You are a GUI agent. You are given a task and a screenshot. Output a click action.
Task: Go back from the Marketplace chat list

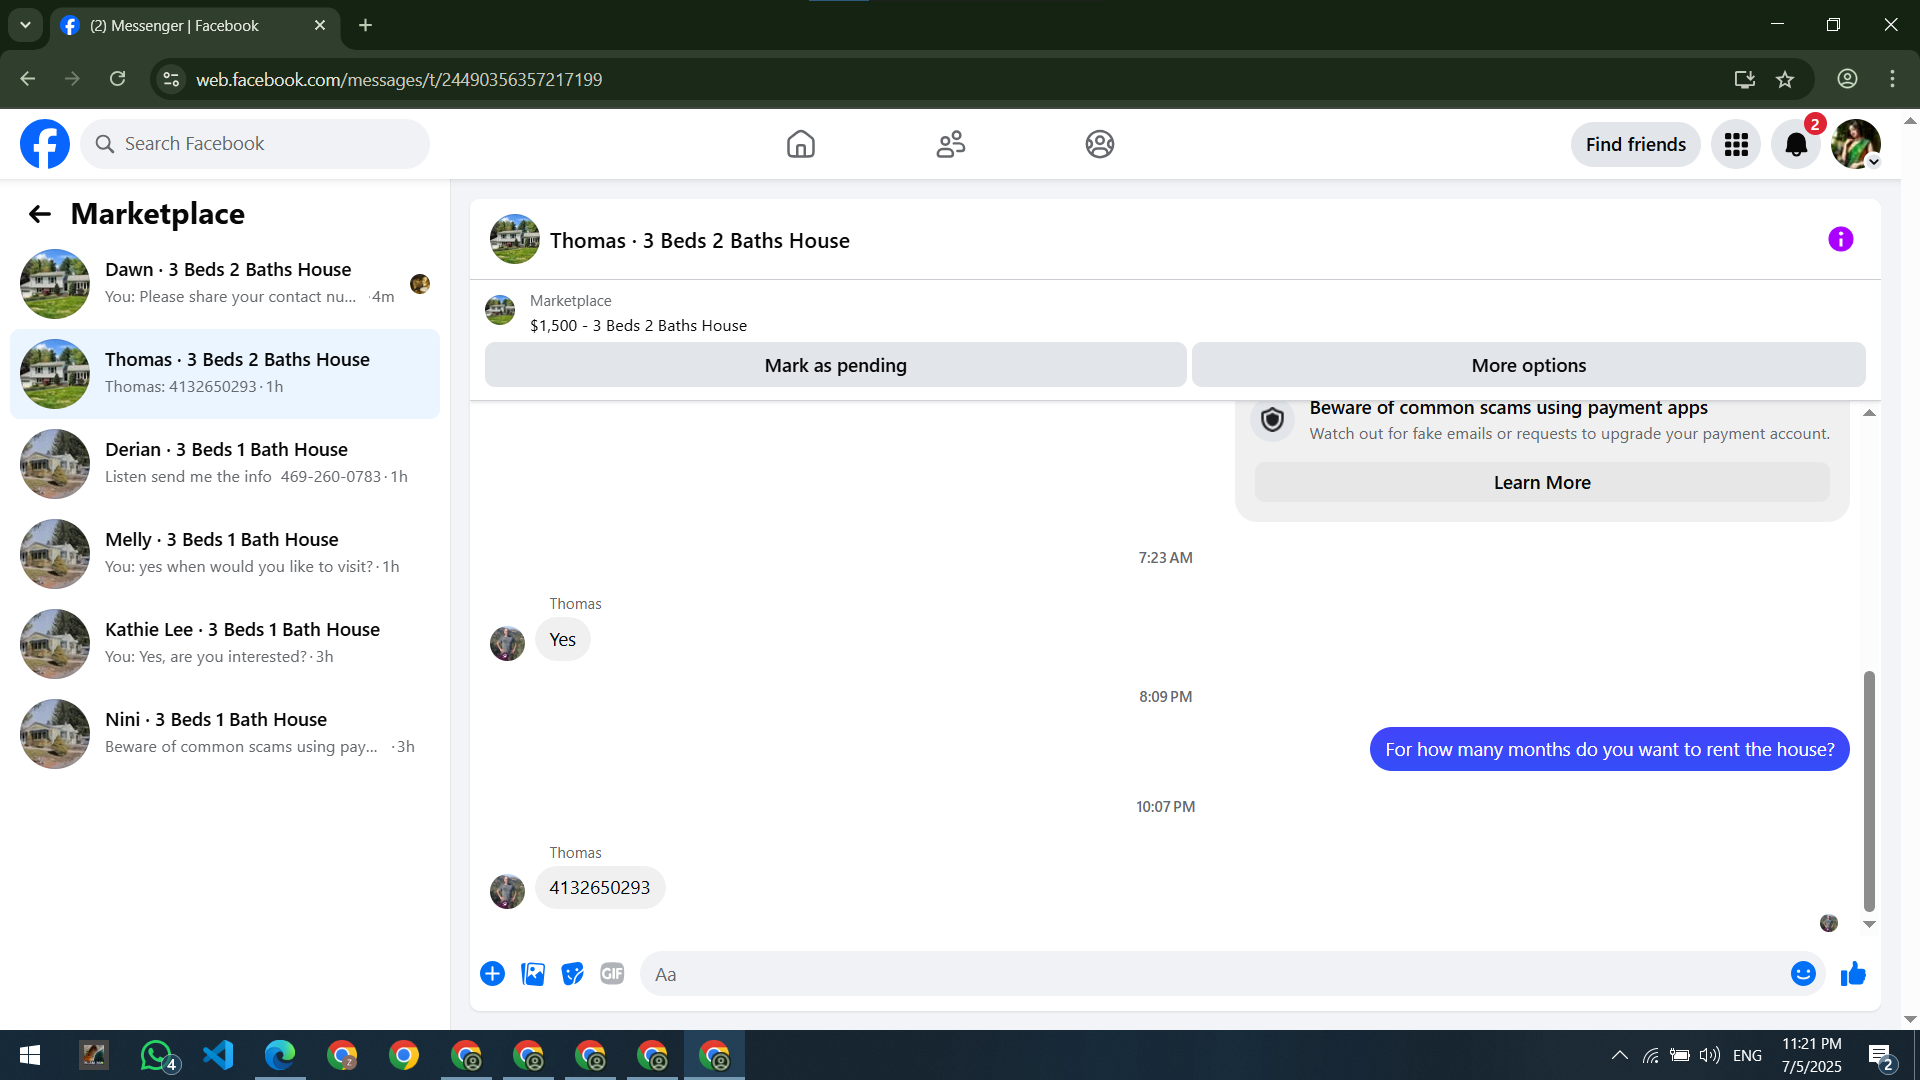(x=40, y=214)
